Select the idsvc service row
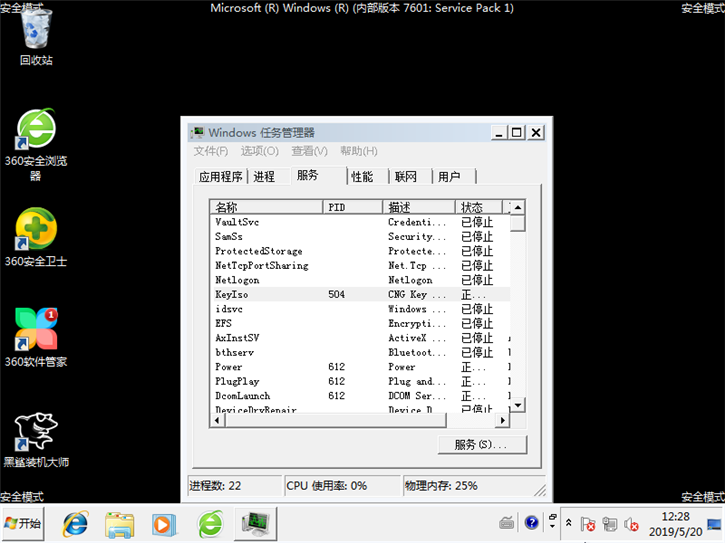The height and width of the screenshot is (543, 725). [360, 309]
